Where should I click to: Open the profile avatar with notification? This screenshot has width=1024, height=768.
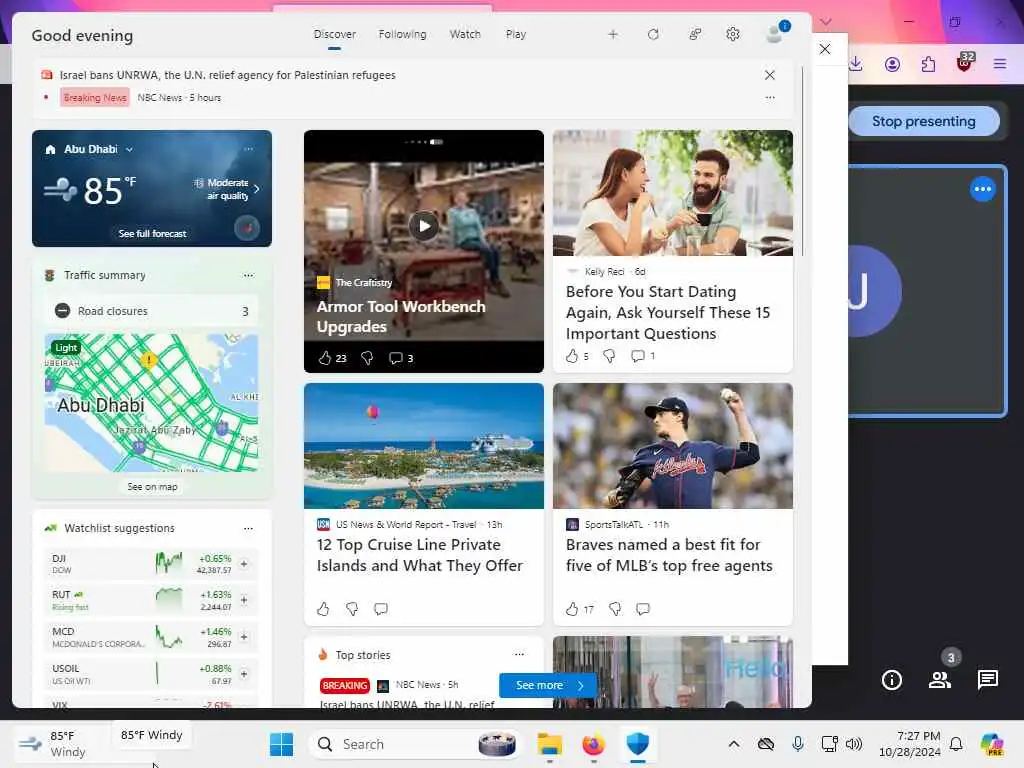pos(776,33)
